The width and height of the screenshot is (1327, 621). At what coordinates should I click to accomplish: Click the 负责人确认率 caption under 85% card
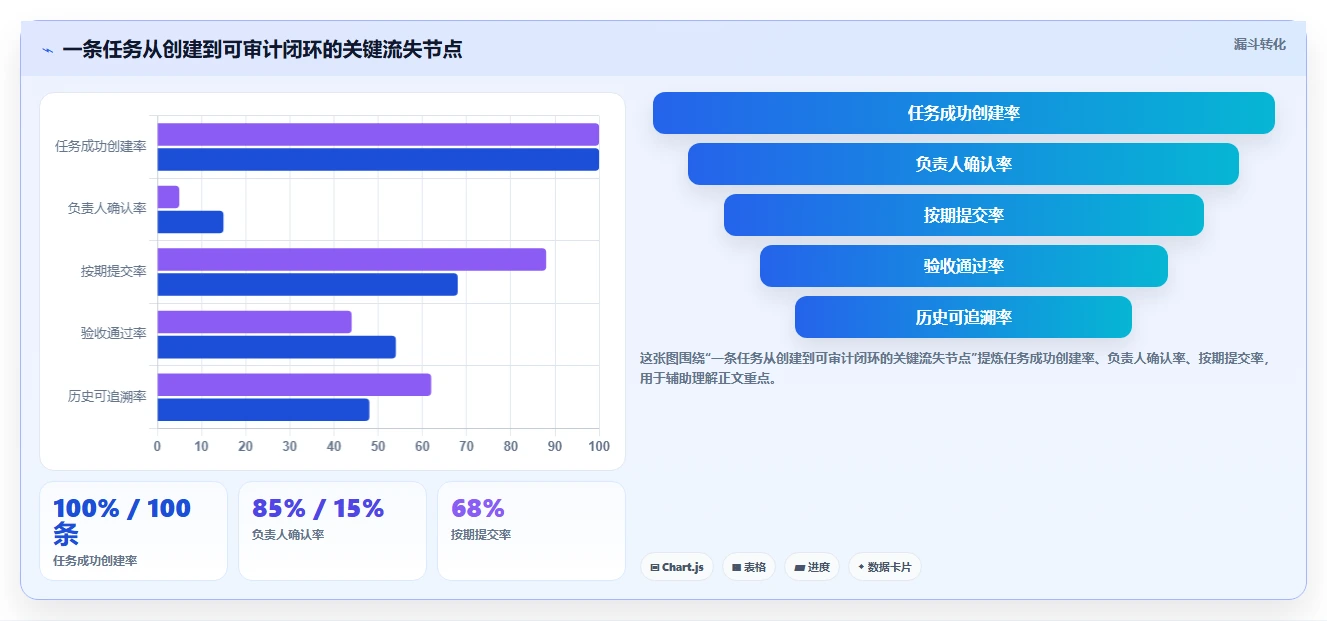click(288, 535)
